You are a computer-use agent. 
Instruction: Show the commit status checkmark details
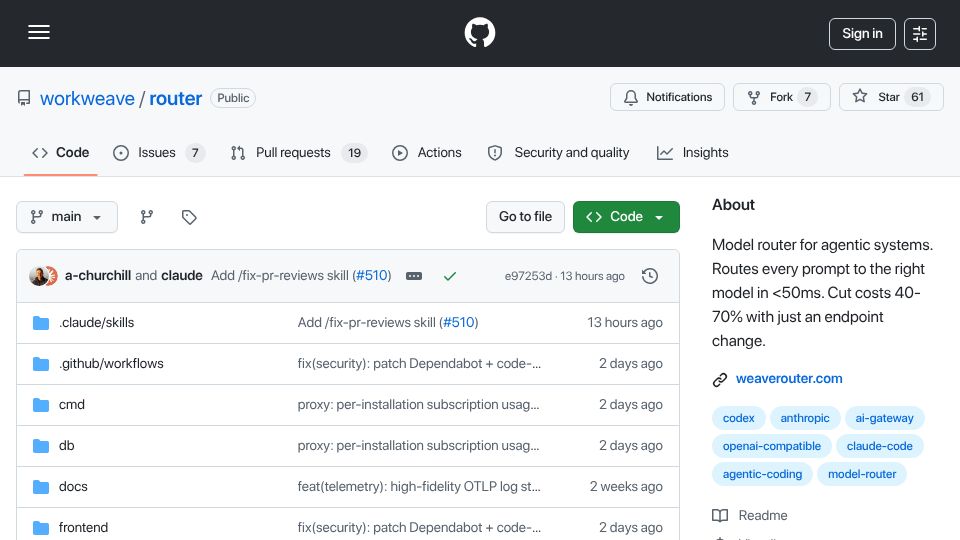click(450, 276)
